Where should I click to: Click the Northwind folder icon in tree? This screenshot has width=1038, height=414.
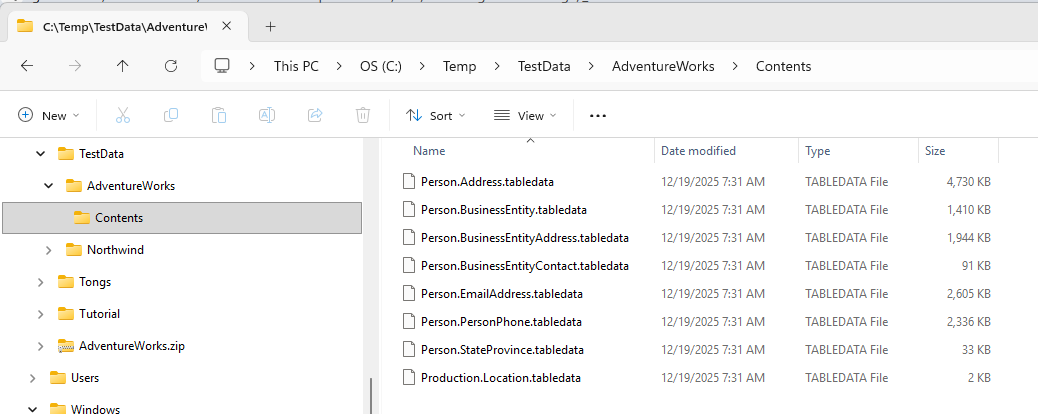(x=73, y=250)
